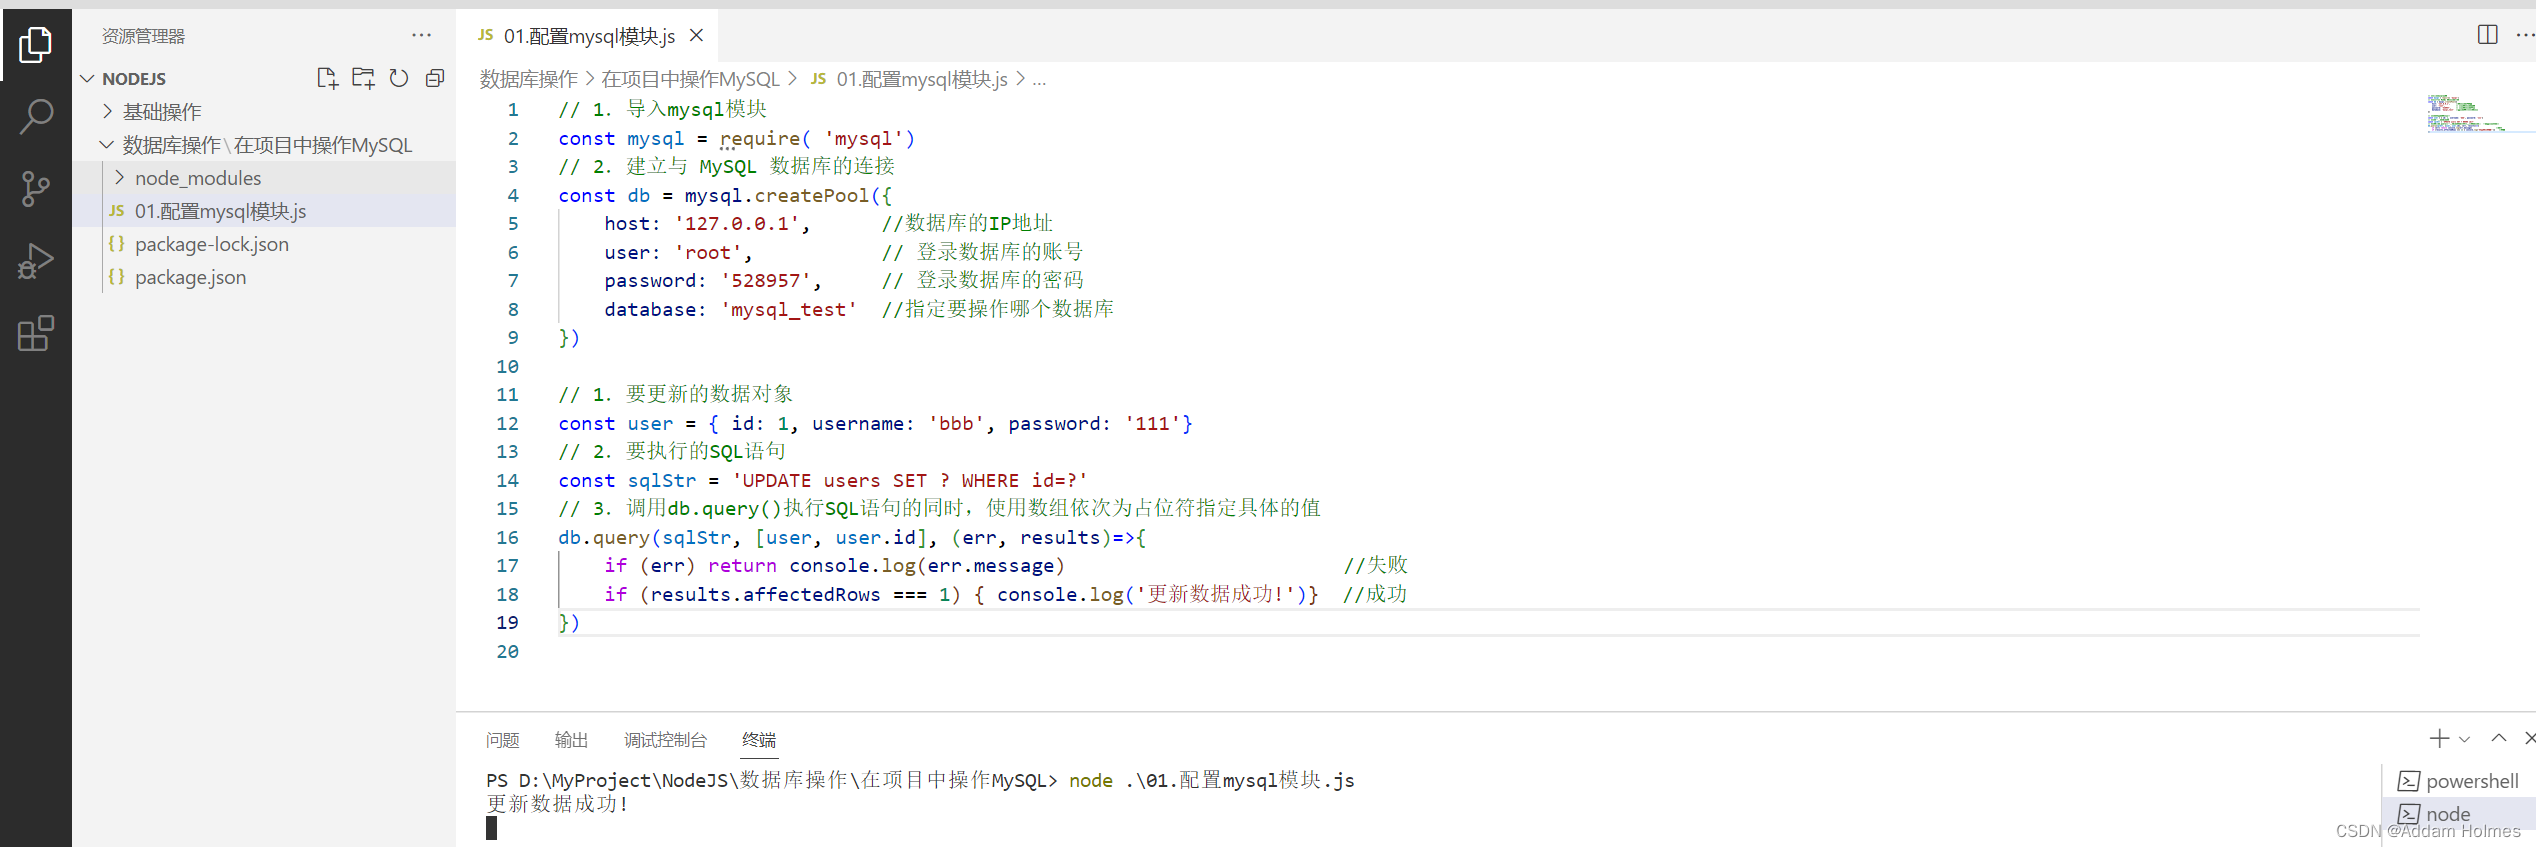Click the comment //数据库的IP地址

[967, 224]
